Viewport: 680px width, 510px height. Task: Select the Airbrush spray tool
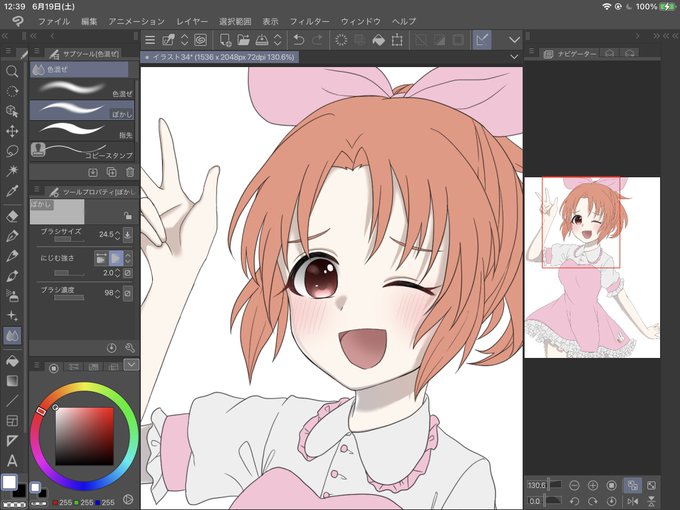pos(12,296)
